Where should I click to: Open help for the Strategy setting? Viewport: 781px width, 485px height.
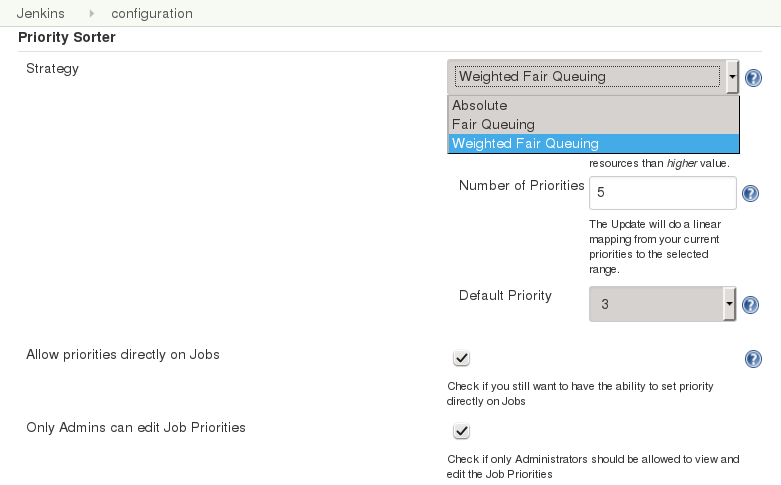[754, 77]
